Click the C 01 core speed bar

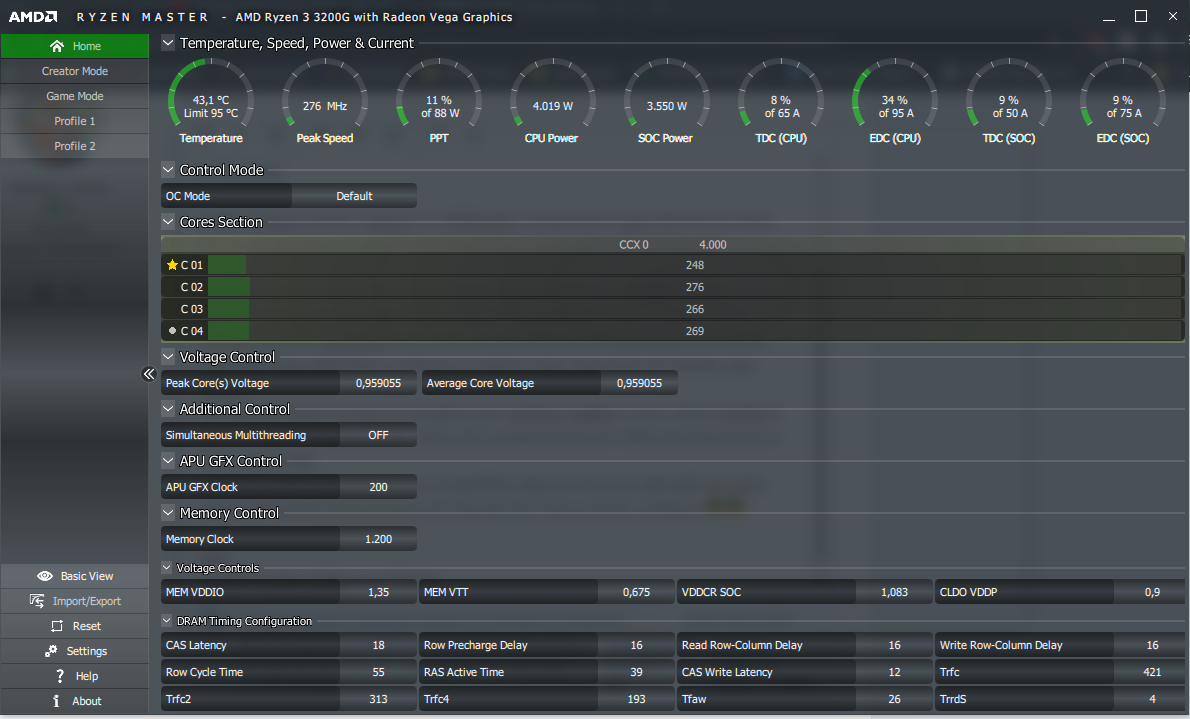(695, 265)
